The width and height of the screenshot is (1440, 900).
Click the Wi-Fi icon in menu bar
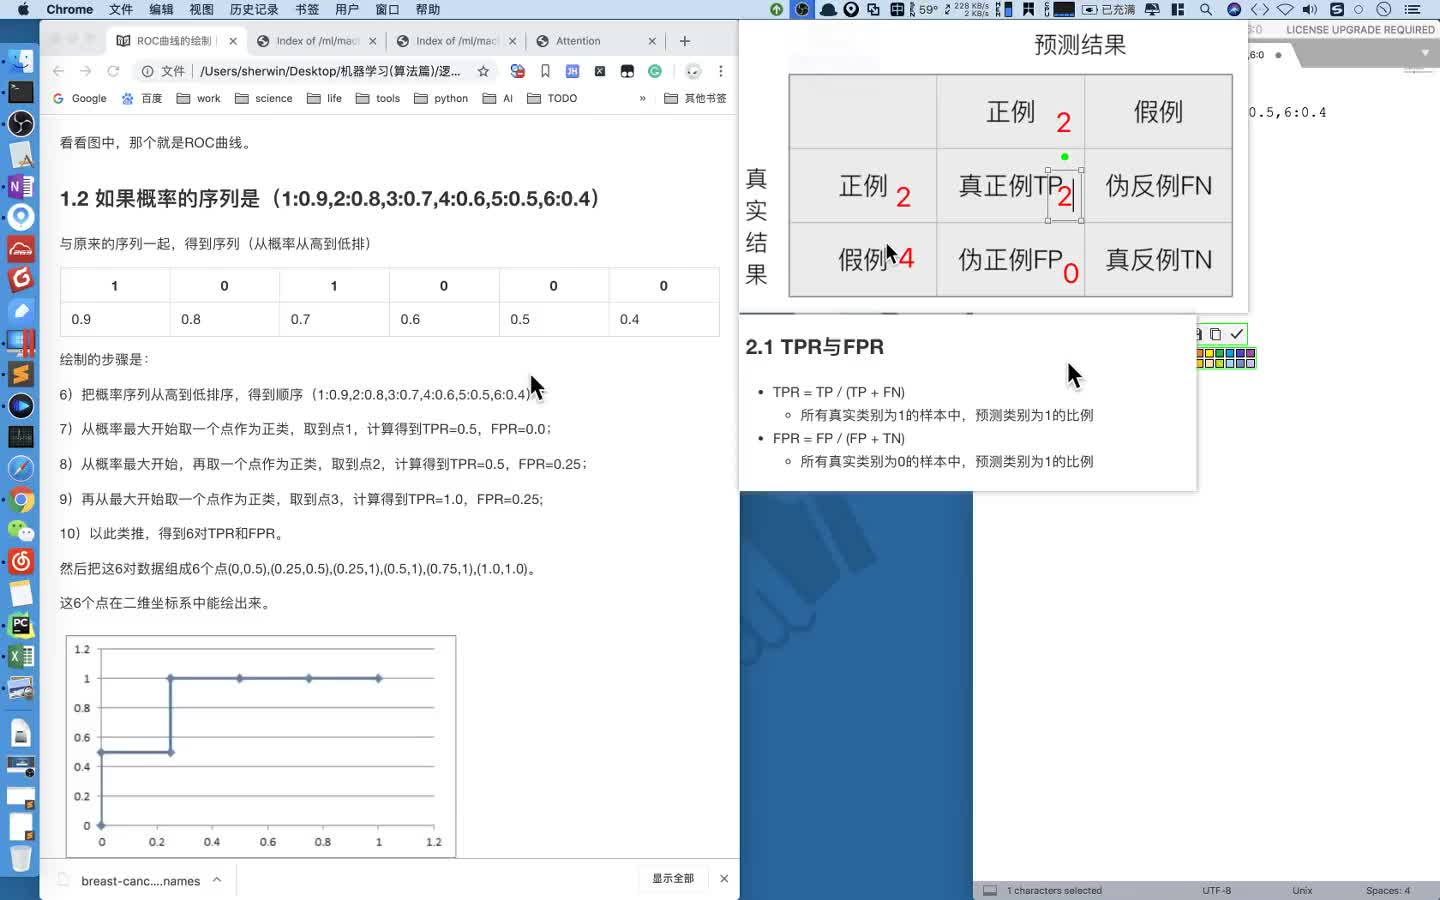1285,9
